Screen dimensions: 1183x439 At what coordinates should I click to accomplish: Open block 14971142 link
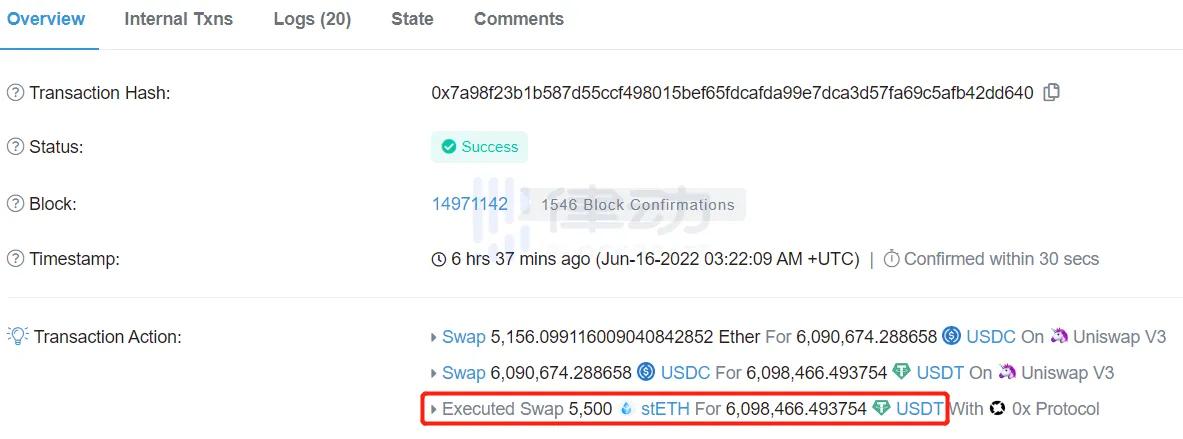[x=469, y=204]
